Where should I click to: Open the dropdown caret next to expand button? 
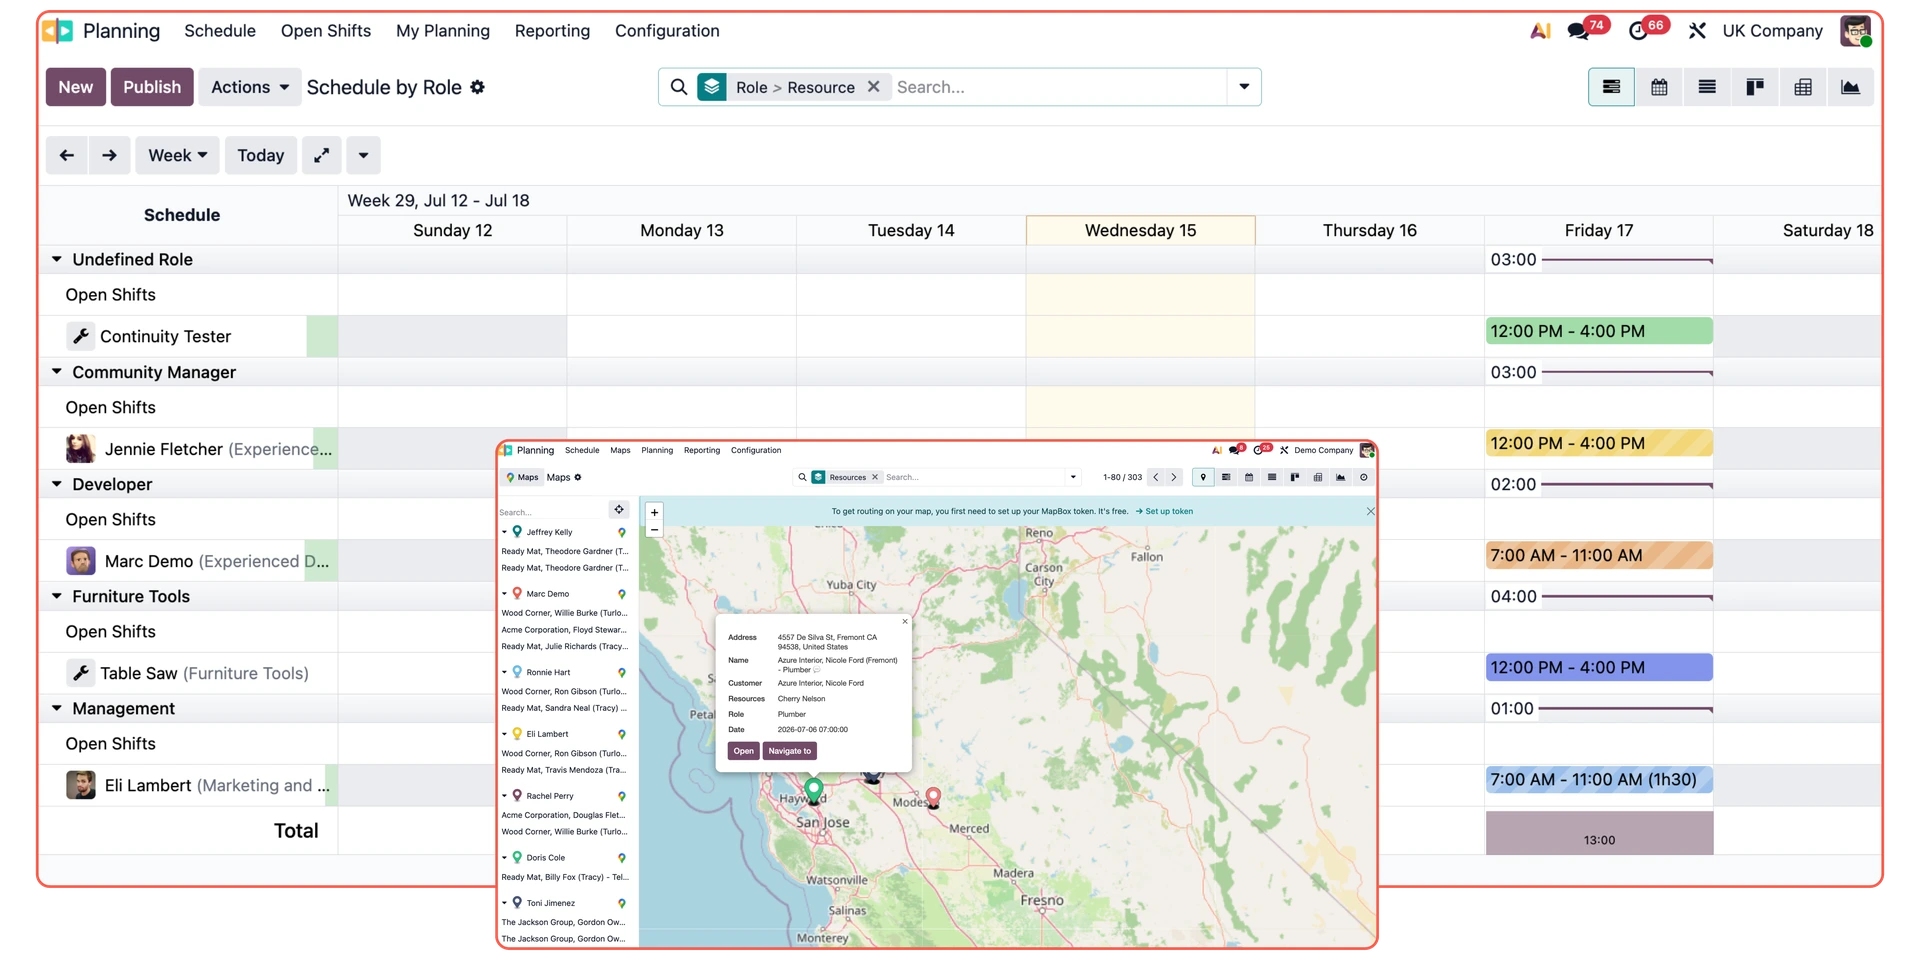pos(363,155)
